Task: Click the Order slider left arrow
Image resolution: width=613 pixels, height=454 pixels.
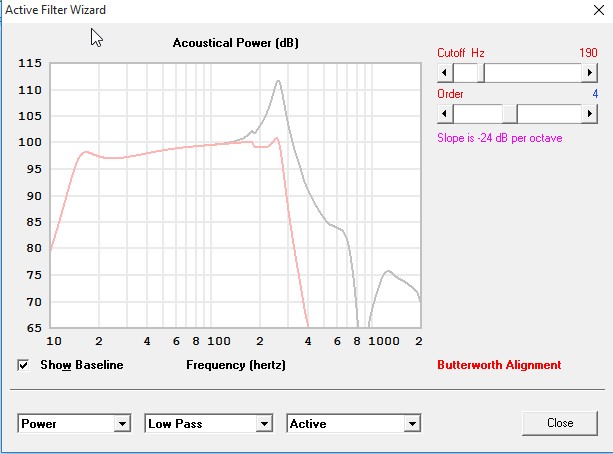Action: click(445, 114)
